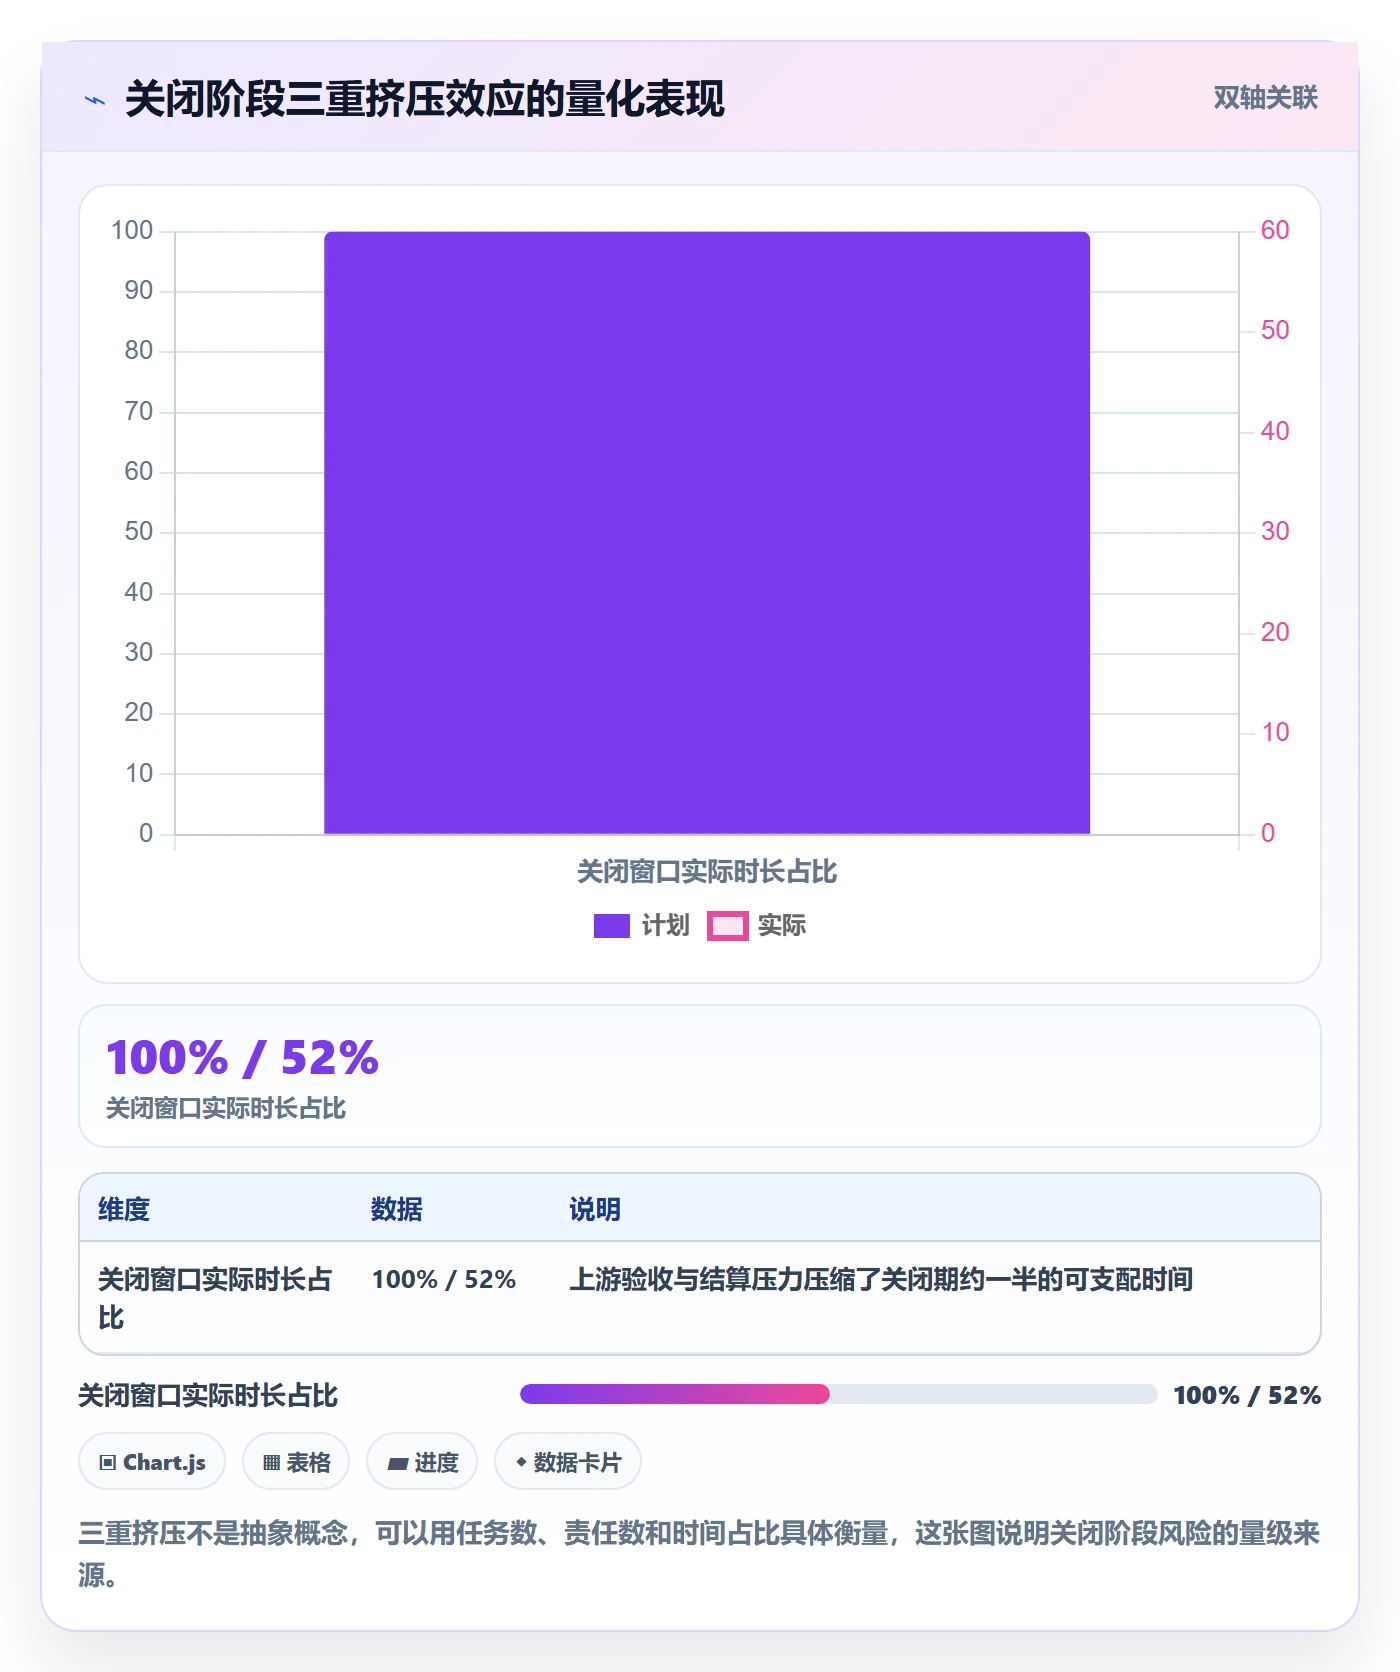Image resolution: width=1400 pixels, height=1672 pixels.
Task: Click the x-axis label 关闭窗口实际时长占比
Action: click(x=707, y=872)
